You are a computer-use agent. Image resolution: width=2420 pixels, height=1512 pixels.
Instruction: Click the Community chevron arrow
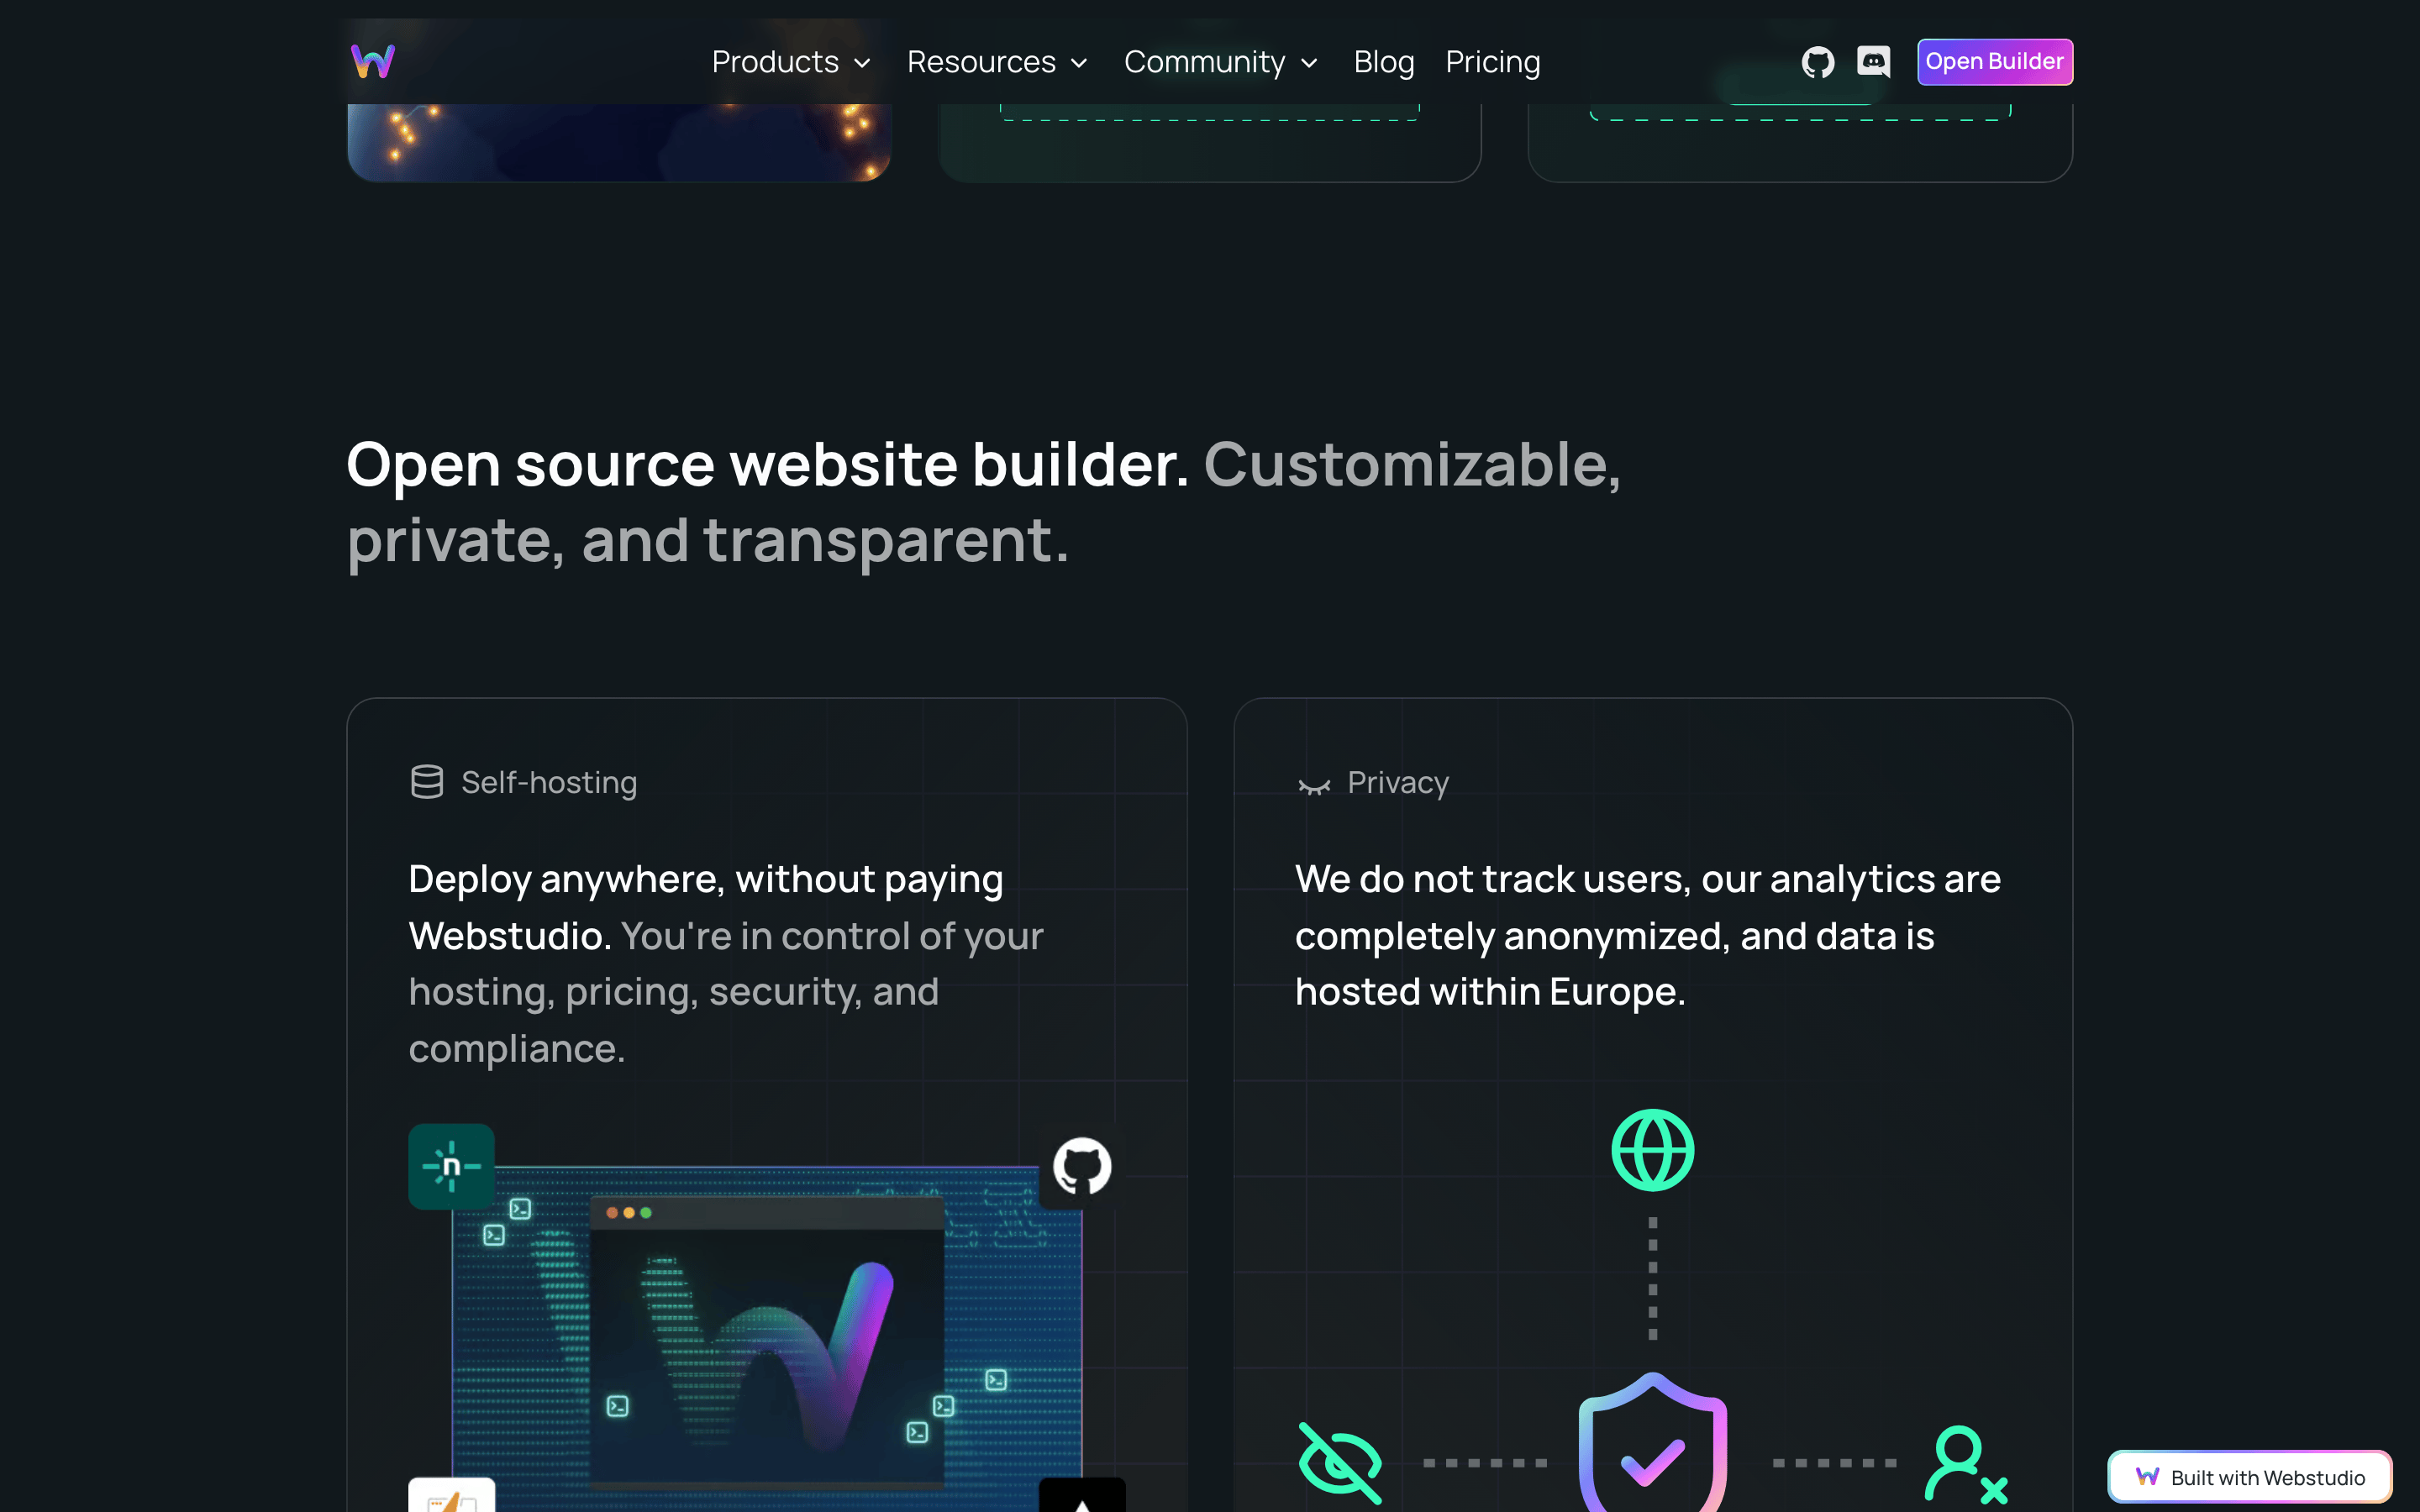[1309, 64]
